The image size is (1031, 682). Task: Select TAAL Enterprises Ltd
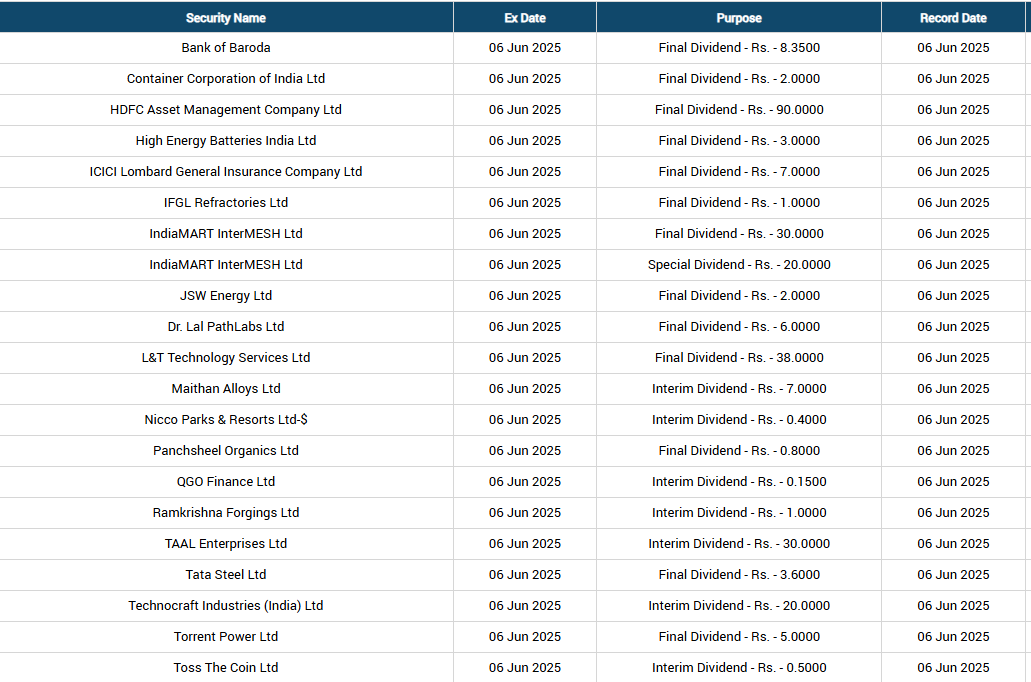(226, 543)
